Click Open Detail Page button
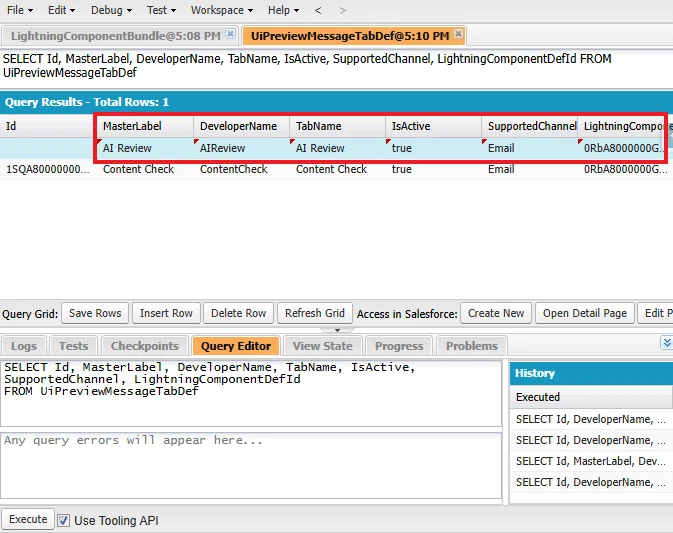 [585, 313]
